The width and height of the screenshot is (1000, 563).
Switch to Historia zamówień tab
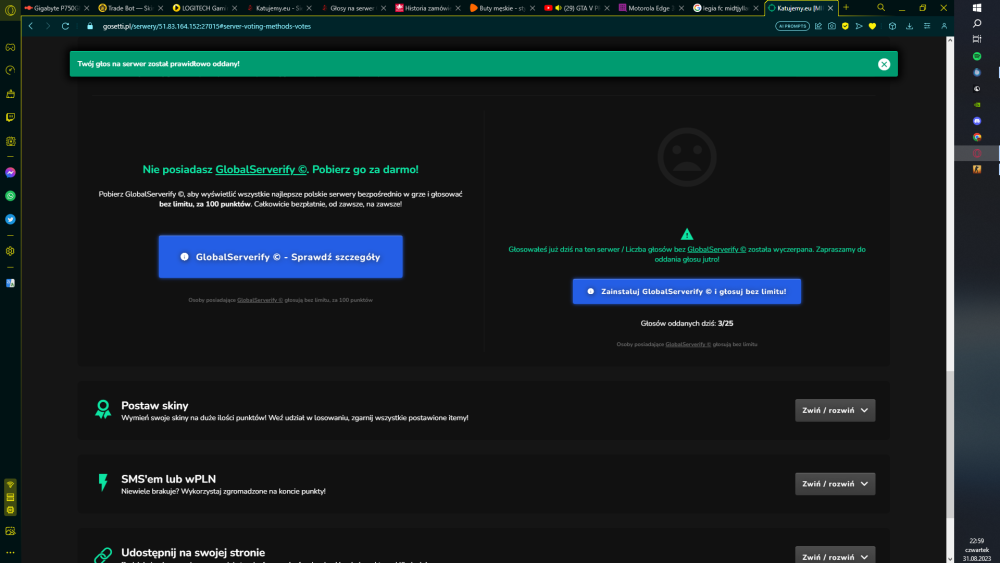(x=427, y=8)
